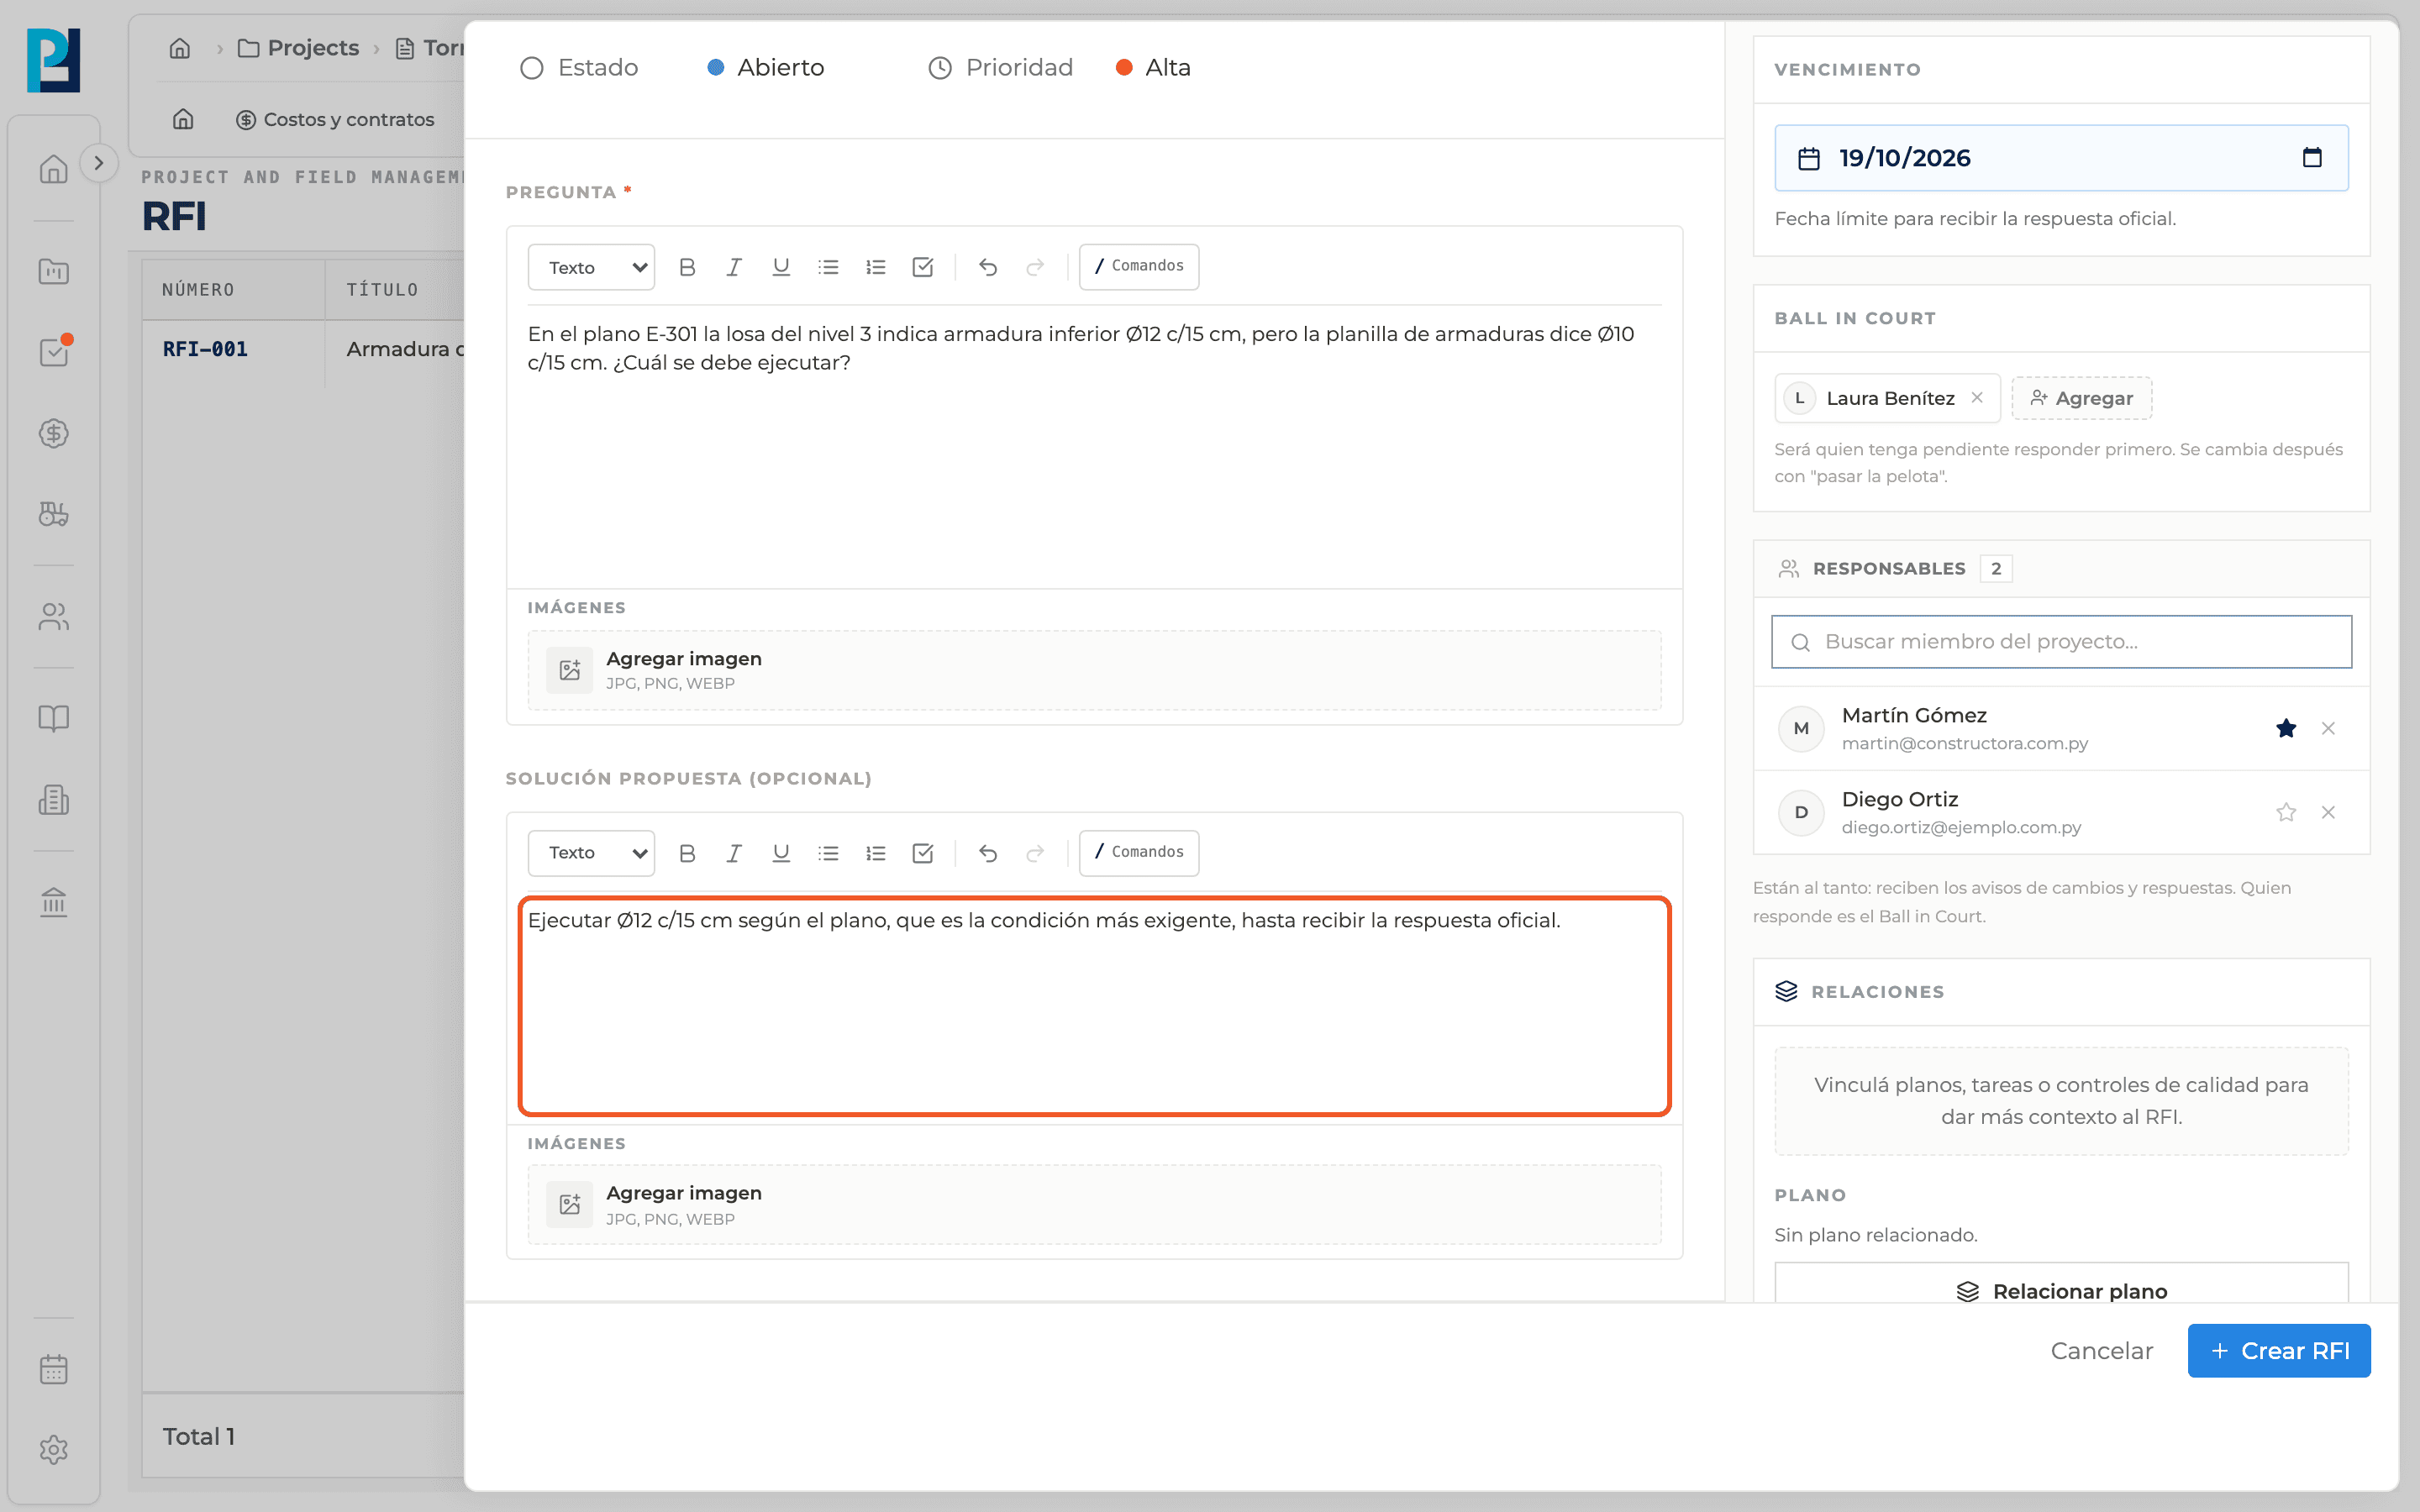
Task: Add checklist in the Pregunta editor toolbar
Action: (x=923, y=267)
